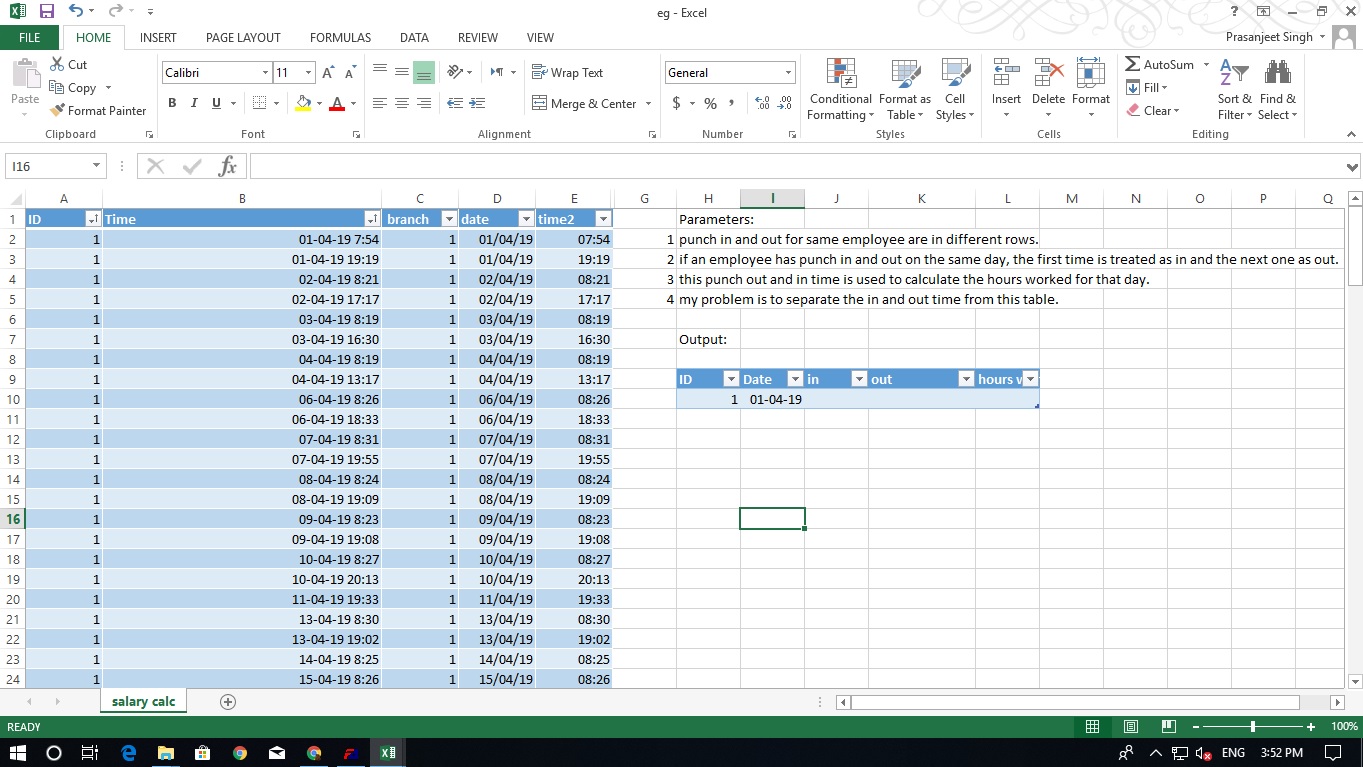
Task: Apply the Percent Style number format
Action: coord(709,102)
